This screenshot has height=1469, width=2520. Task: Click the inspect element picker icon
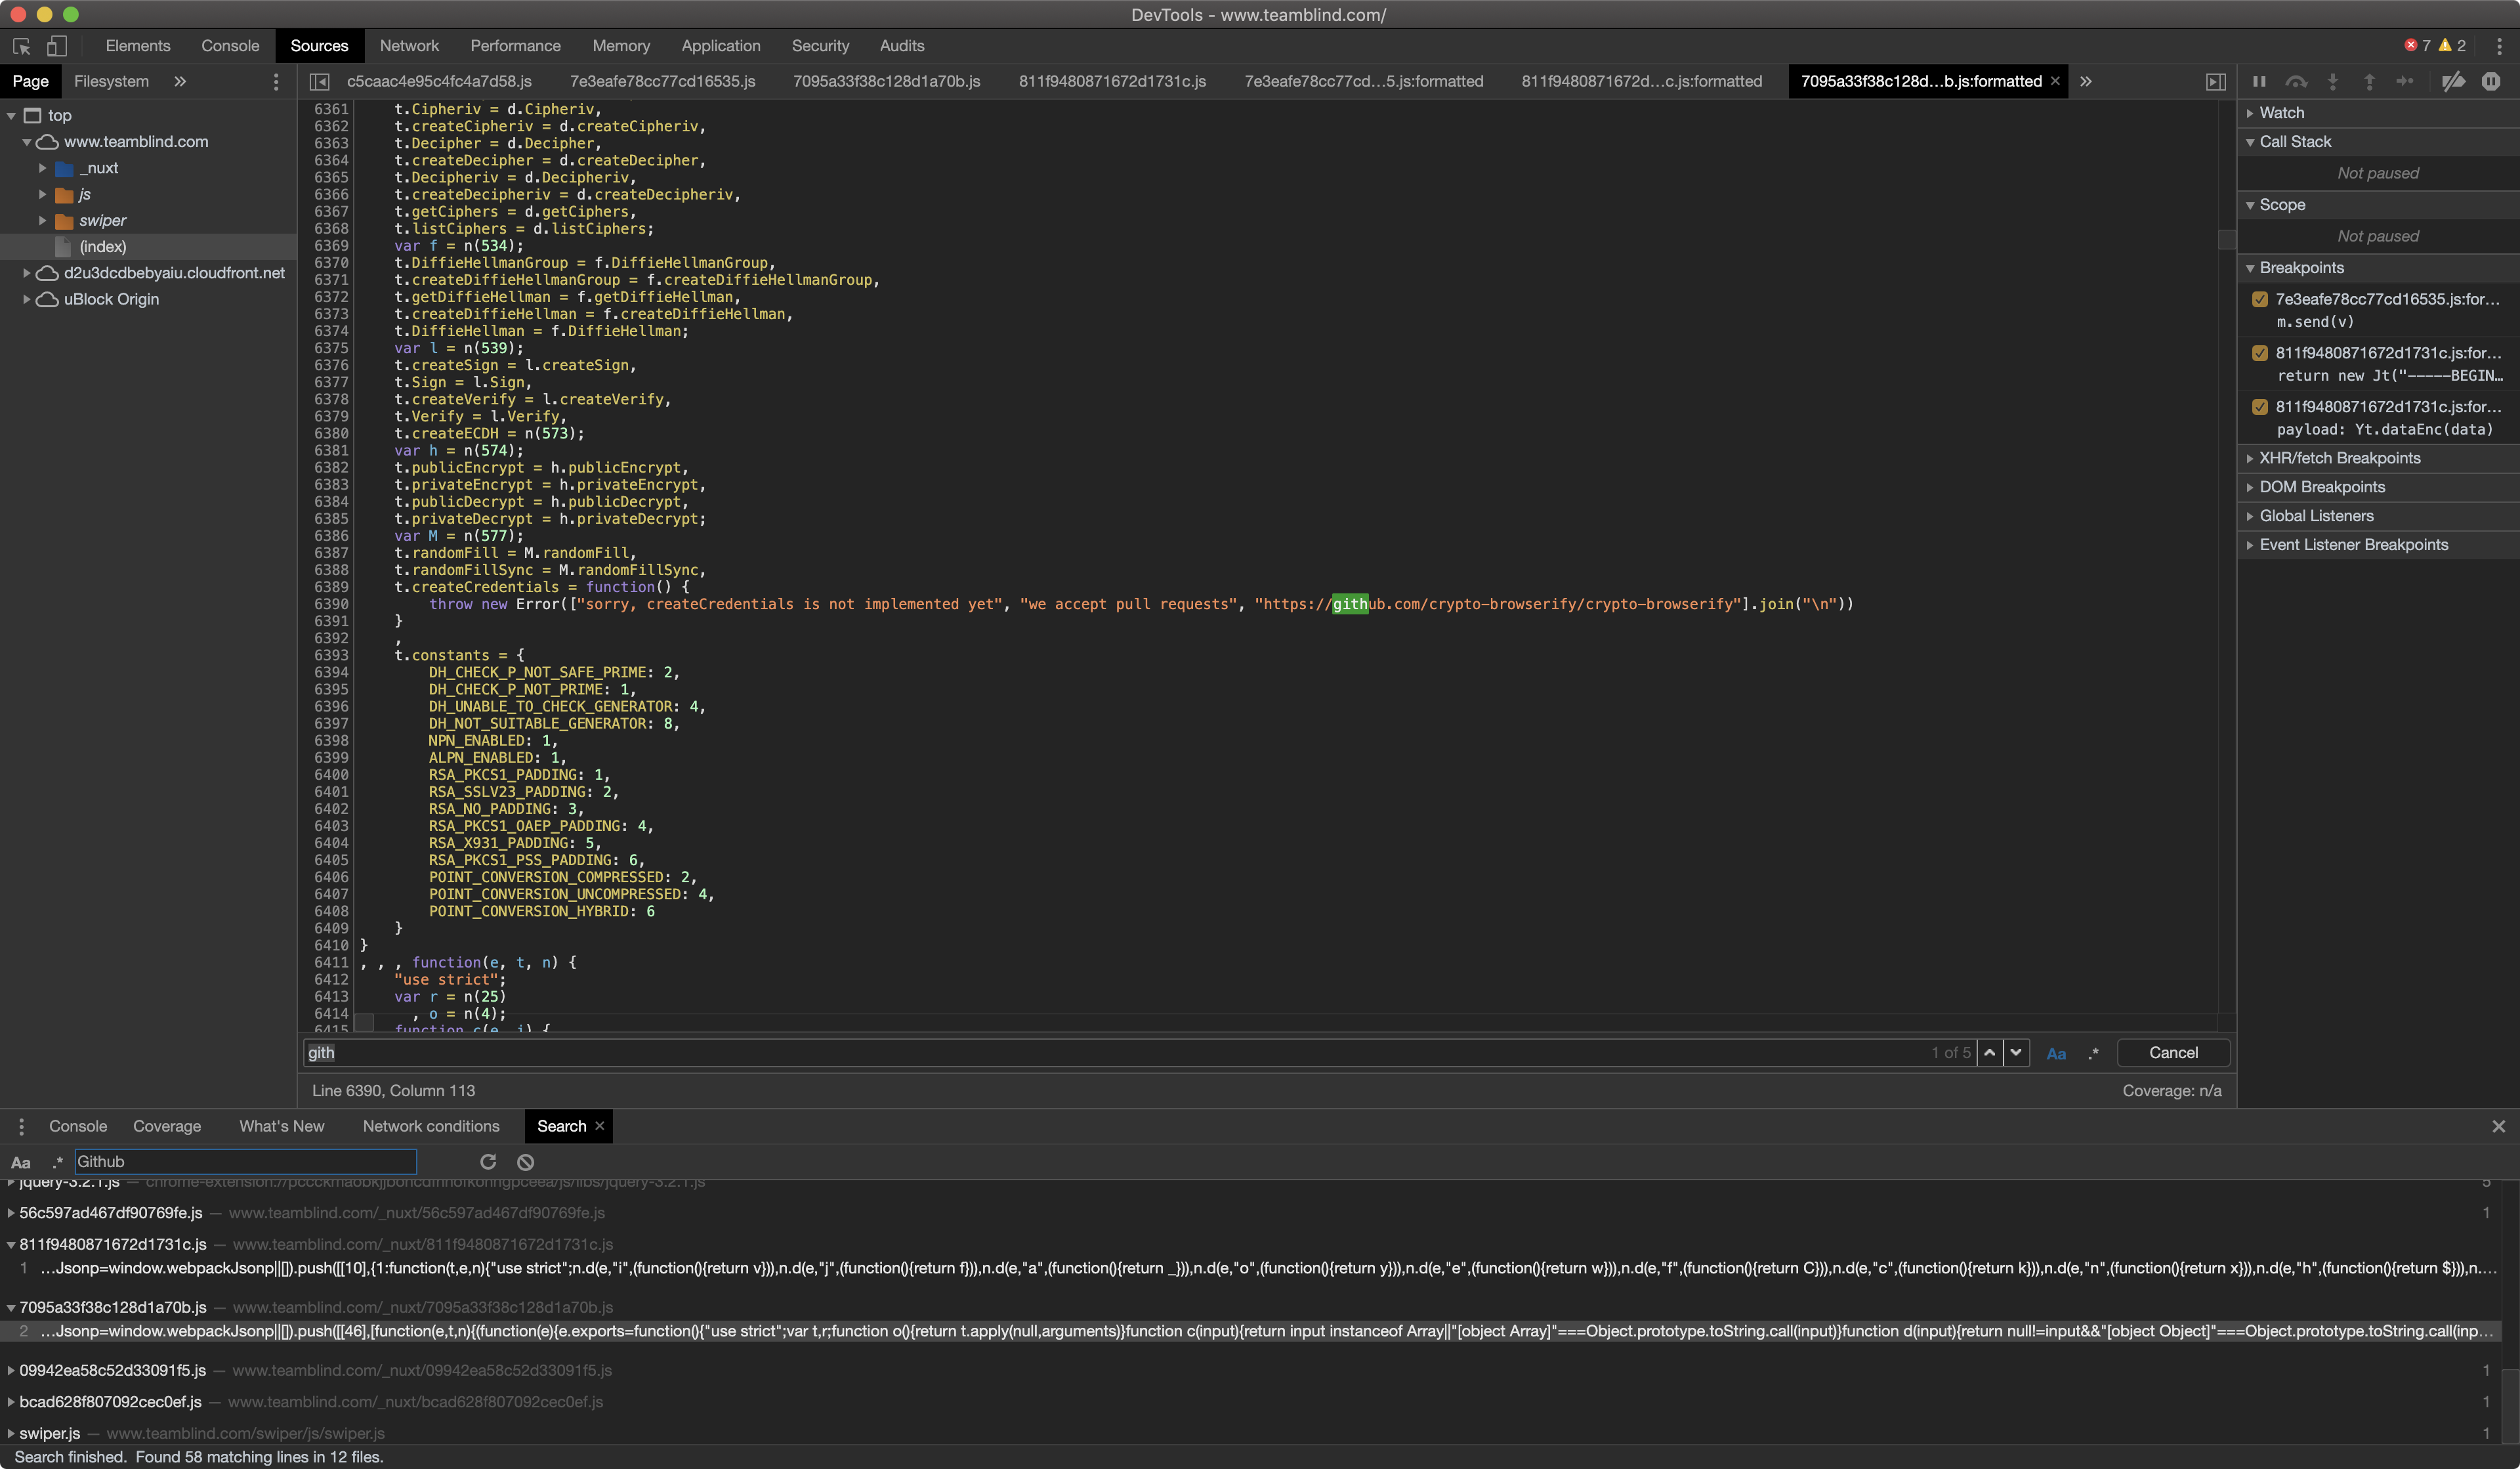pyautogui.click(x=22, y=46)
